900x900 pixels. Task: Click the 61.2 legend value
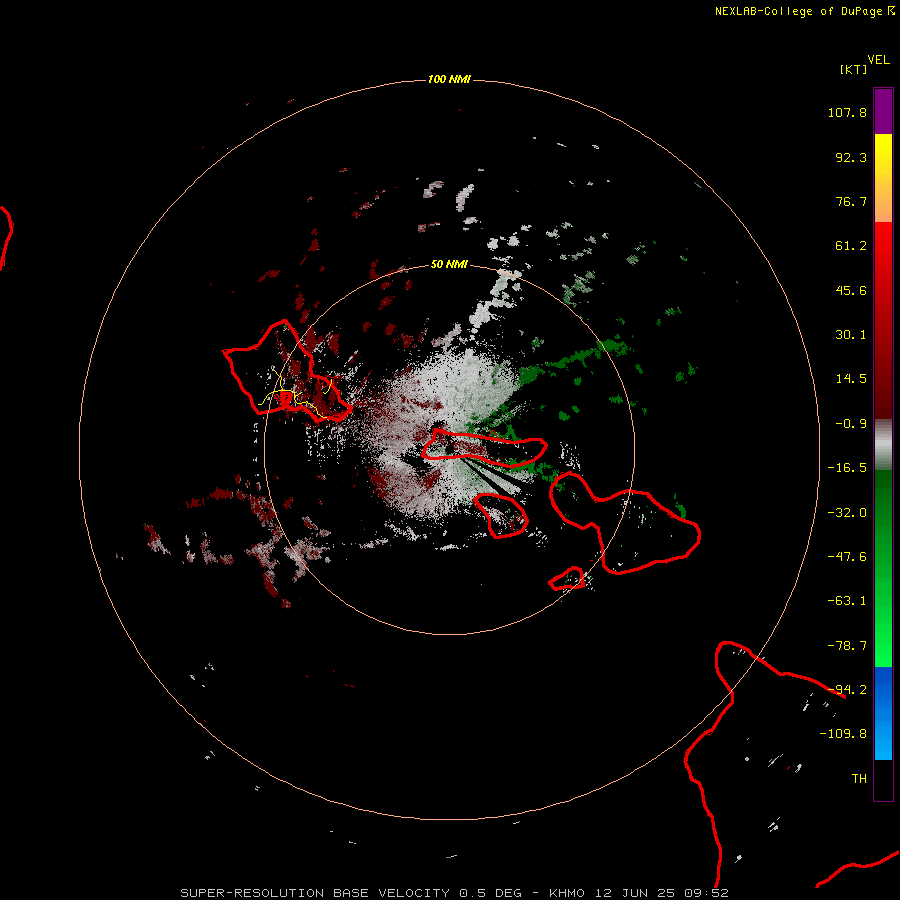(x=851, y=246)
